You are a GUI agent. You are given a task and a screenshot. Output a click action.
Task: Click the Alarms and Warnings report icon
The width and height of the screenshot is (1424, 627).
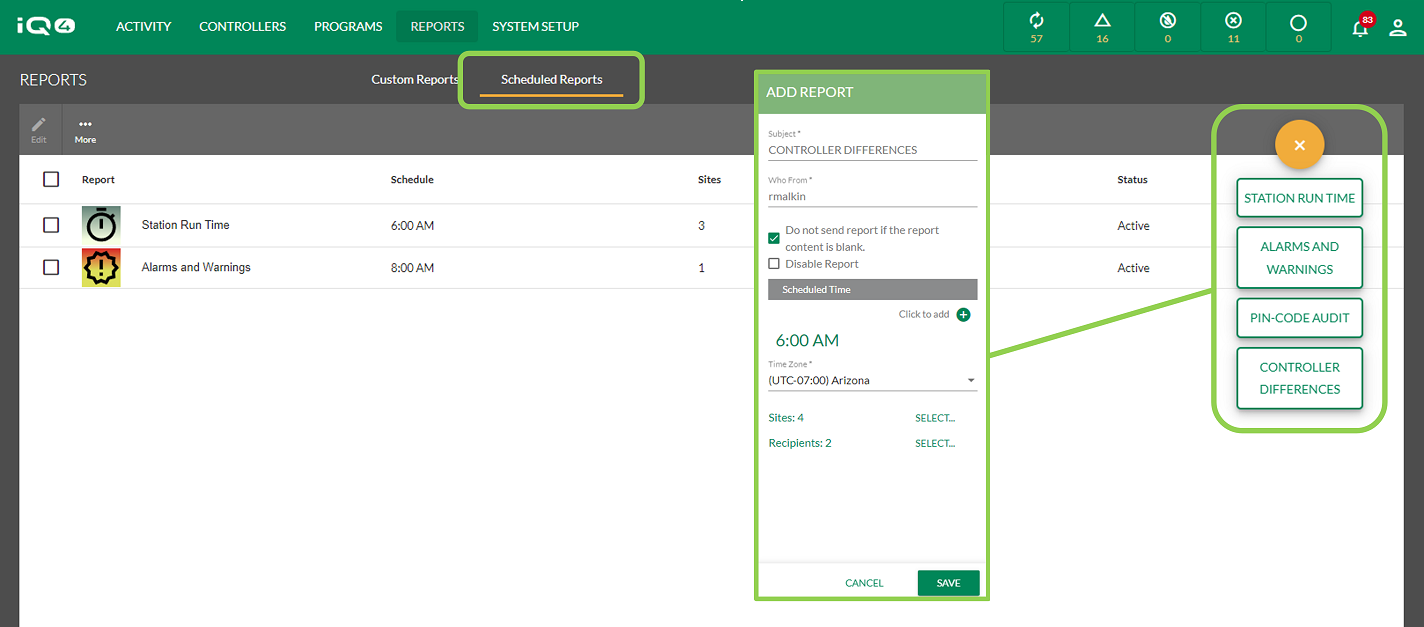(101, 268)
